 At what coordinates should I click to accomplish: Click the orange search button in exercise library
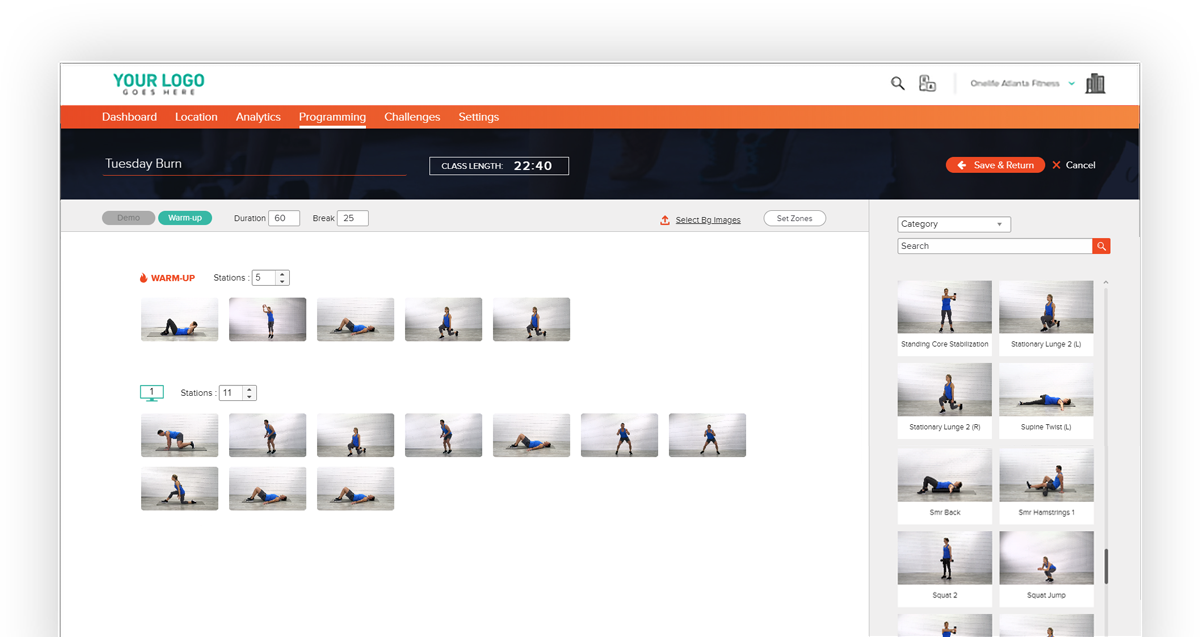tap(1101, 246)
